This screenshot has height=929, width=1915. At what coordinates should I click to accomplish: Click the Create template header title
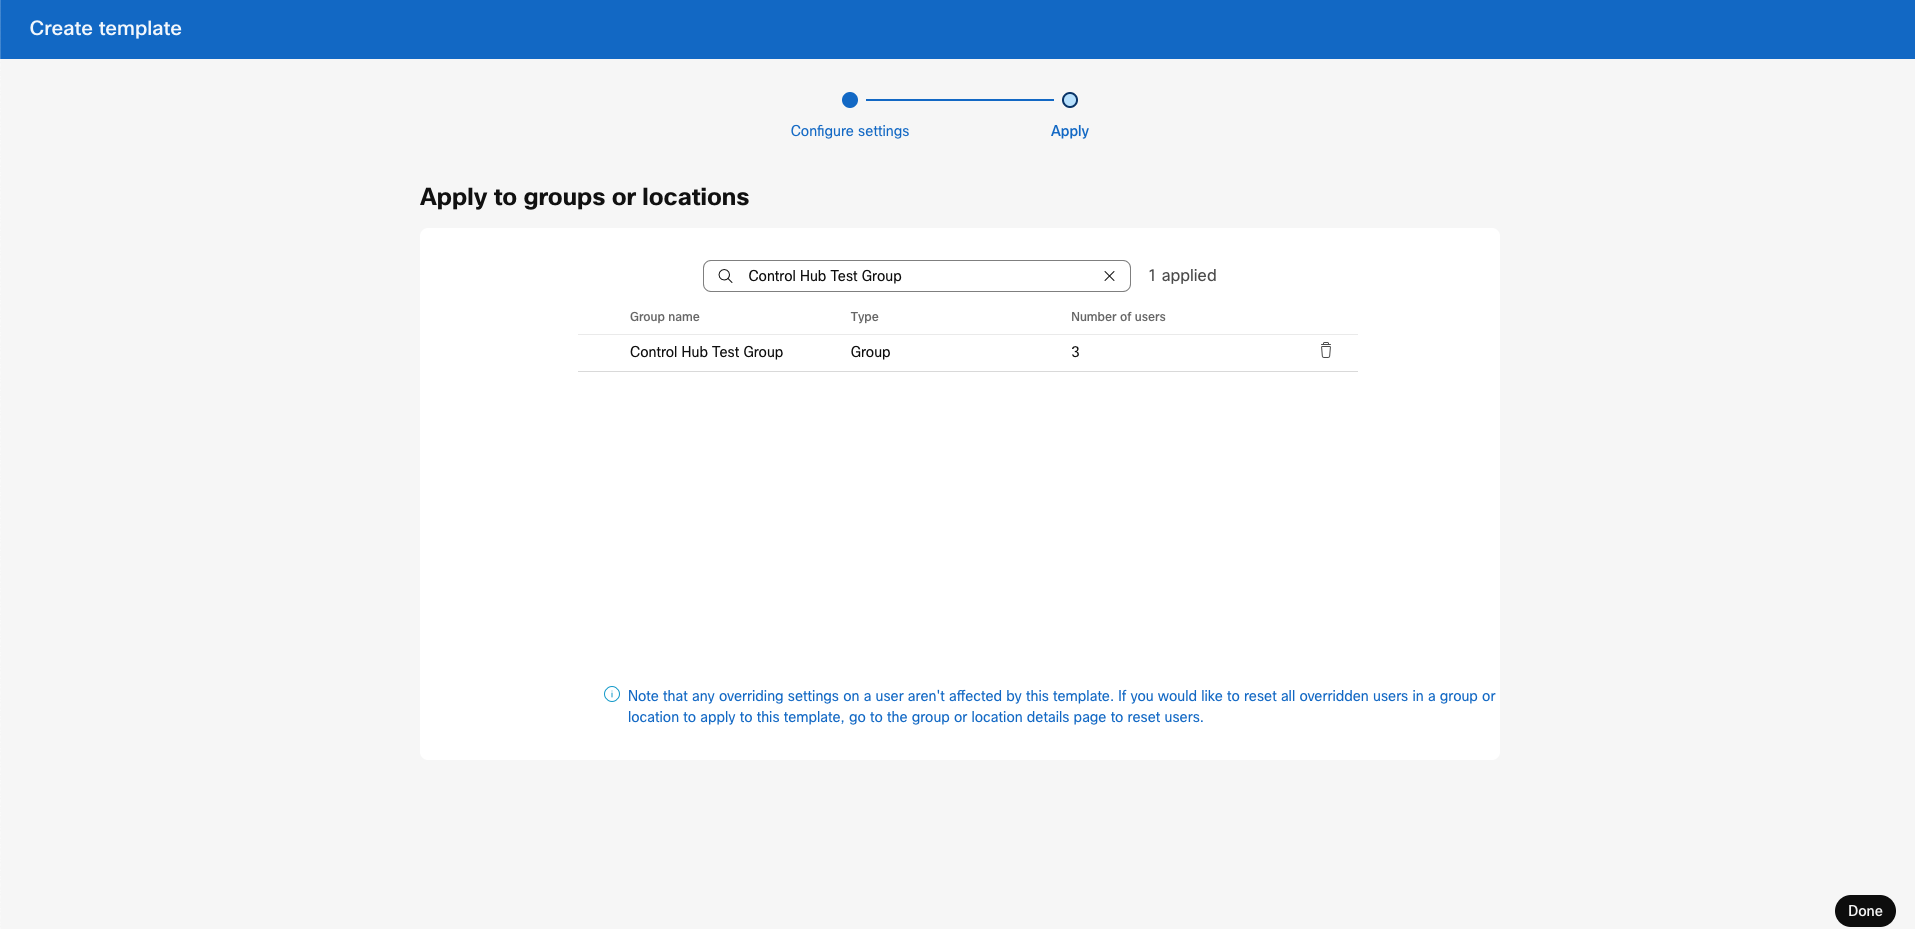[106, 29]
